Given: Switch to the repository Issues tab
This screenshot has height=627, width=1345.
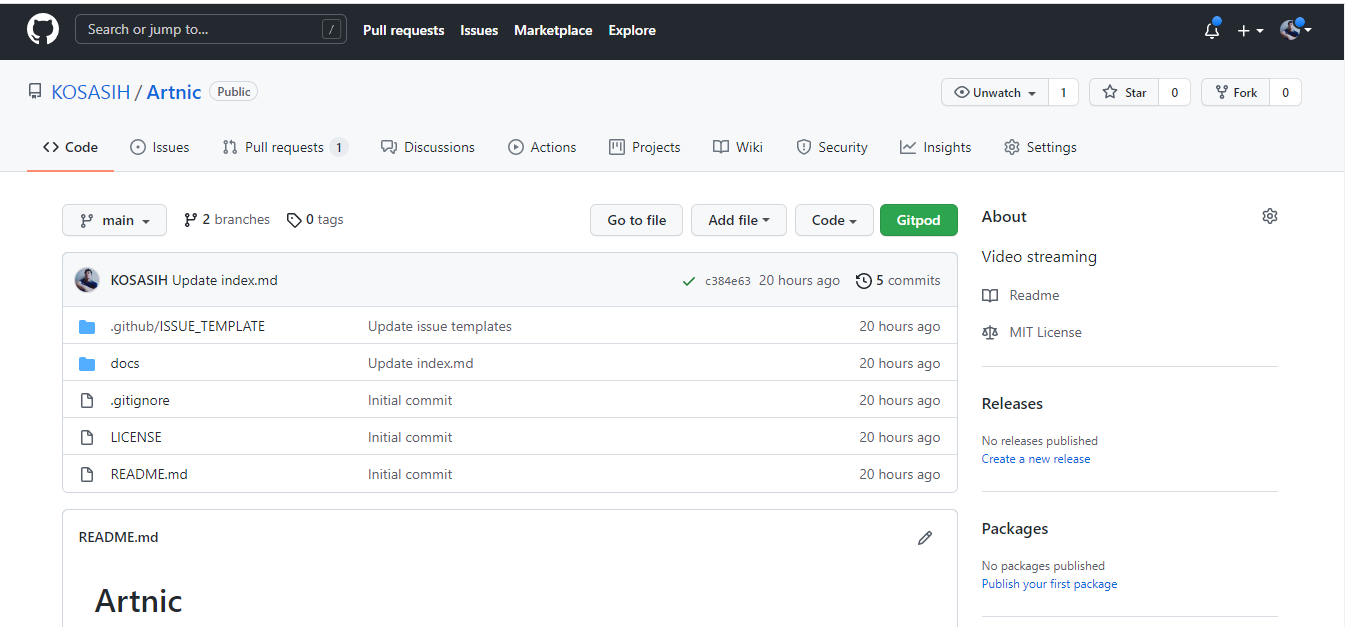Looking at the screenshot, I should [160, 147].
